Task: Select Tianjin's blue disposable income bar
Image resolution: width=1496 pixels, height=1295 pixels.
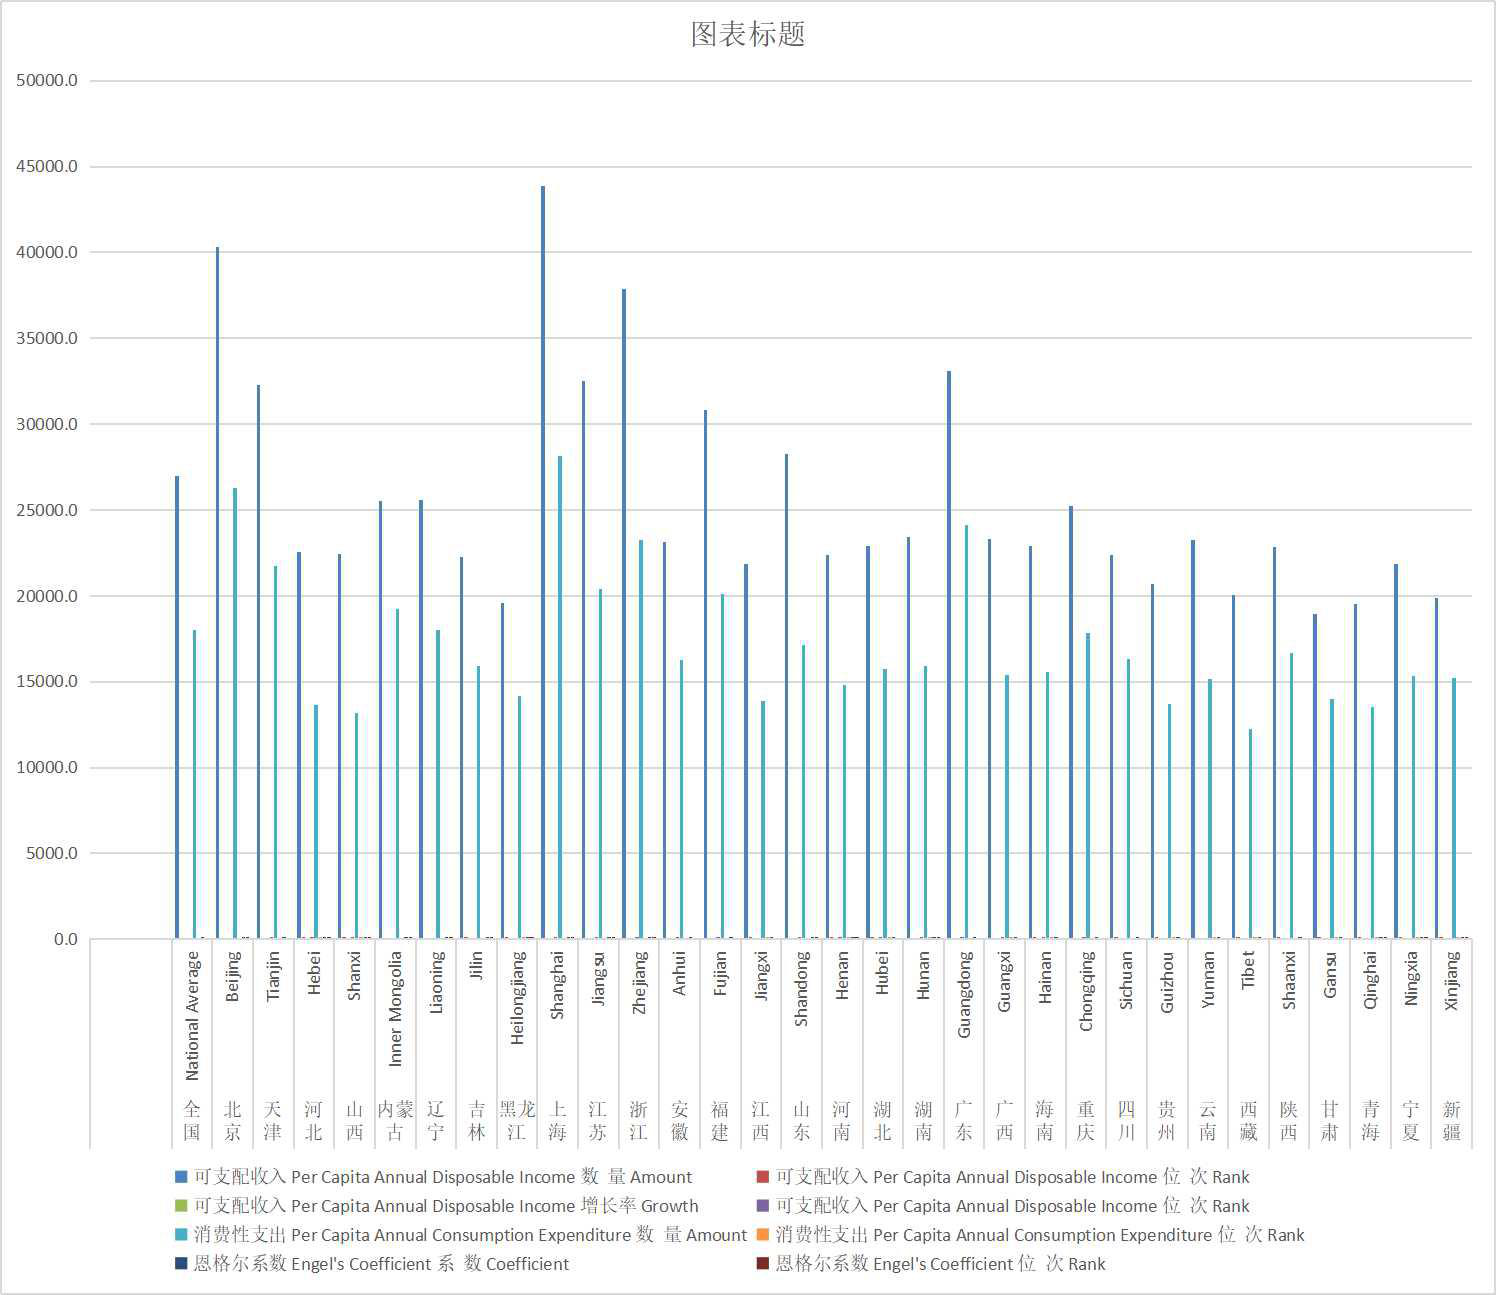Action: (x=258, y=662)
